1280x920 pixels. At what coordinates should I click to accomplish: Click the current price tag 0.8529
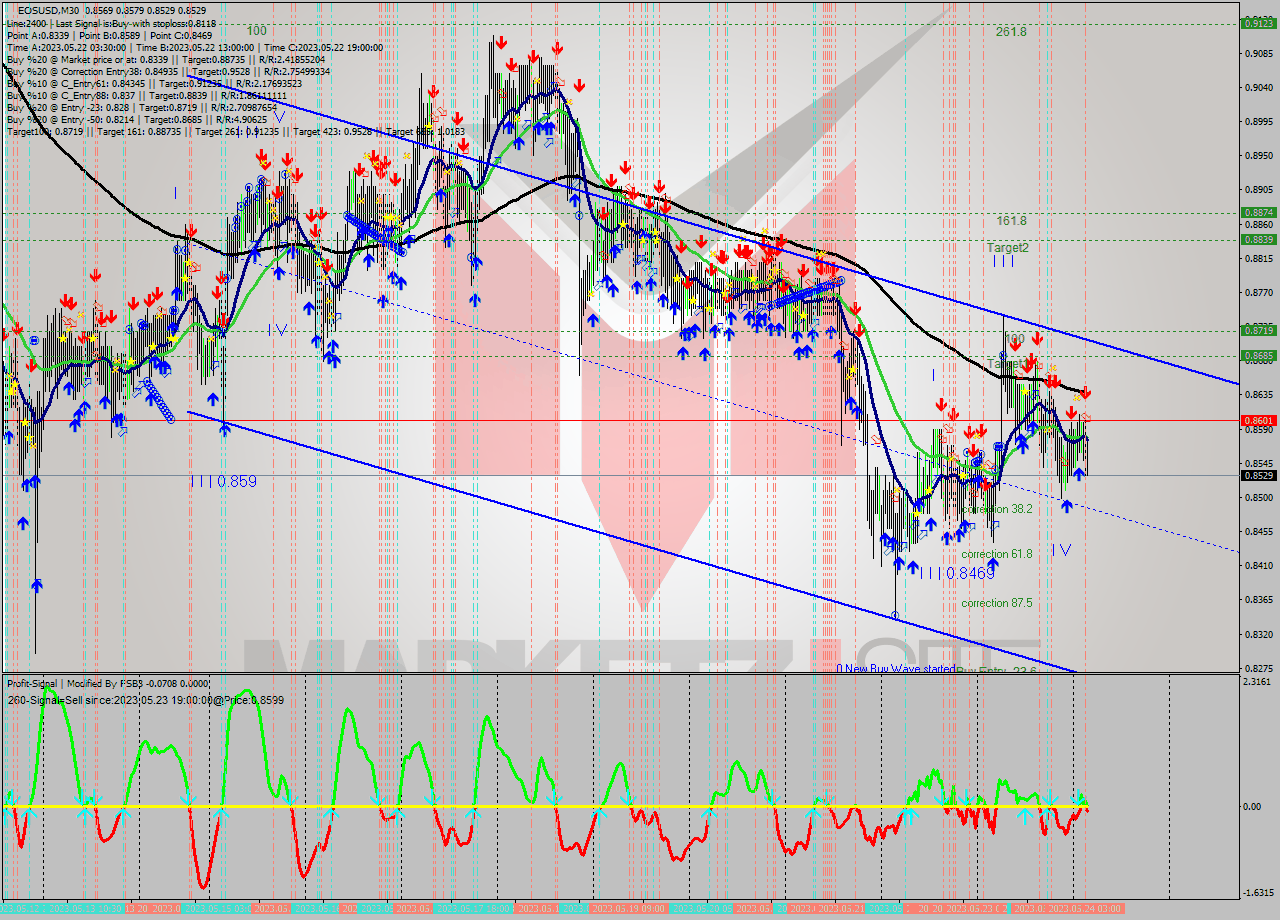click(x=1257, y=475)
